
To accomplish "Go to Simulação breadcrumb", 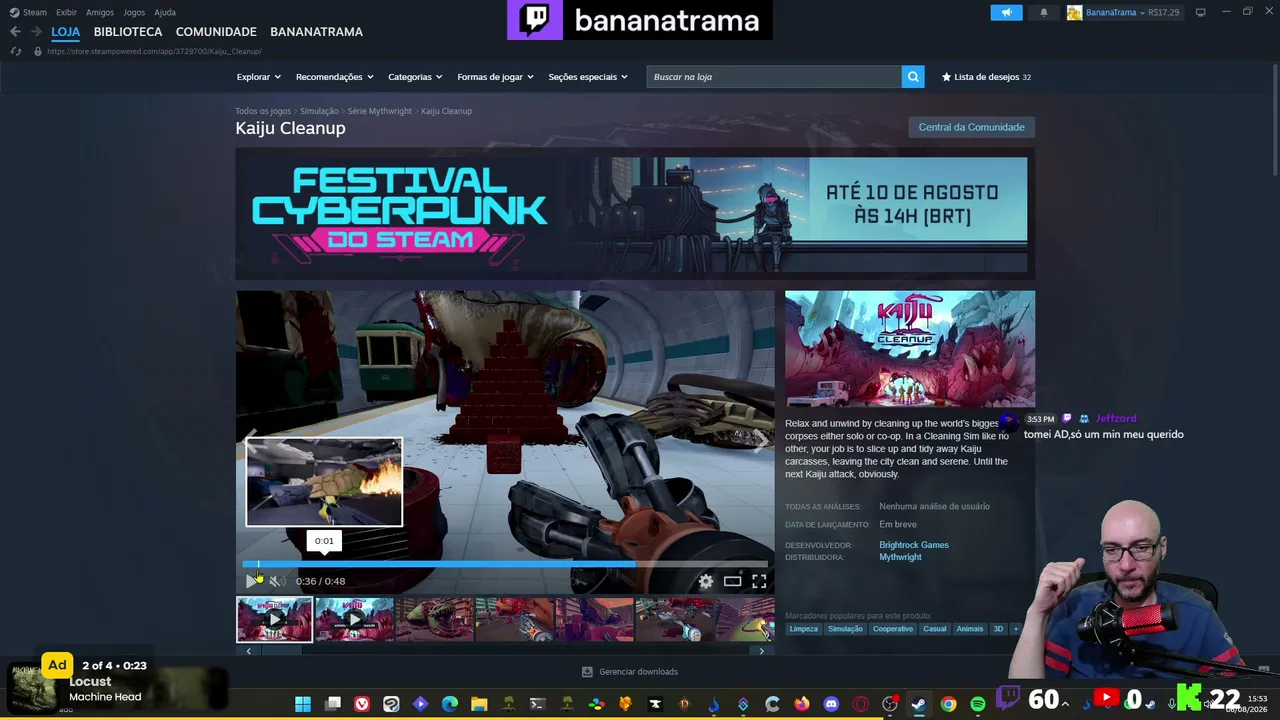I will 319,111.
